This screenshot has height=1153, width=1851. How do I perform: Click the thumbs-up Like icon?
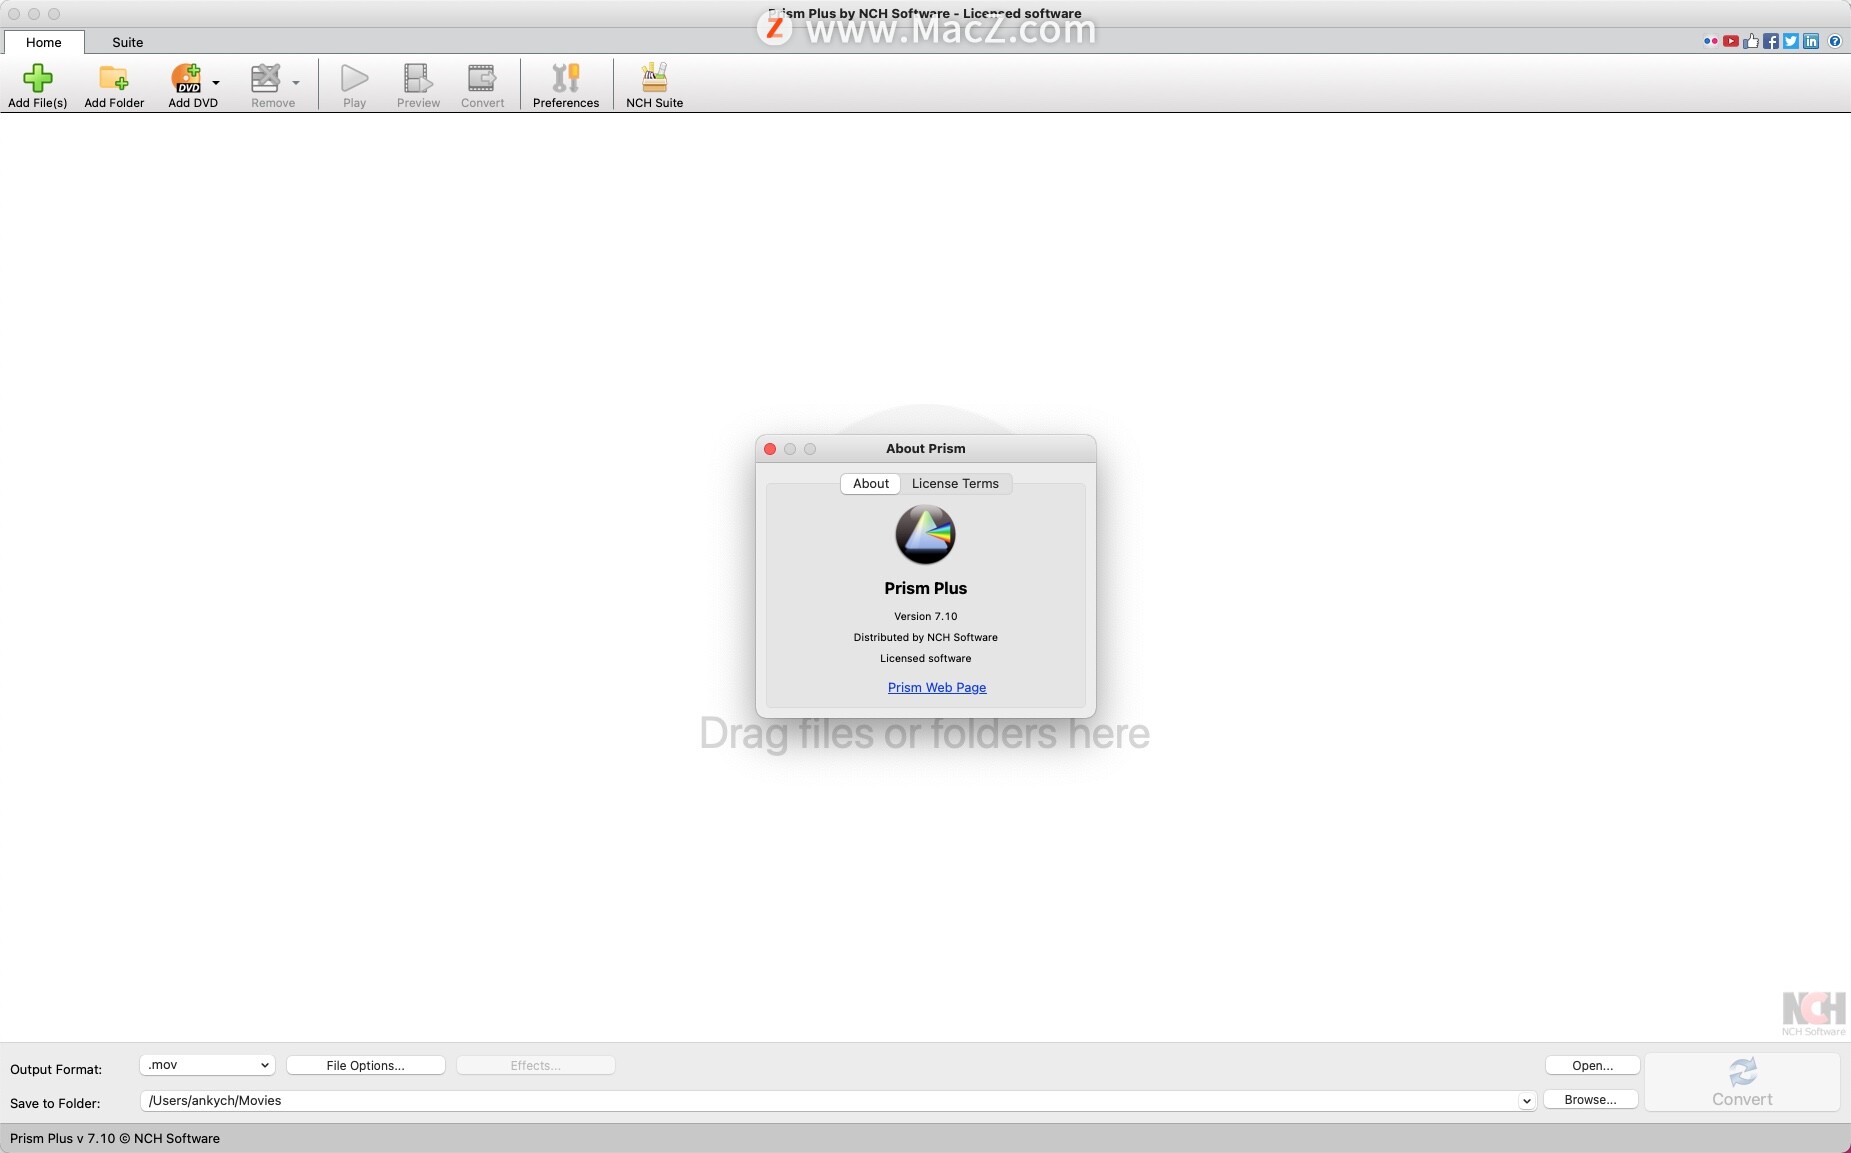pos(1751,41)
